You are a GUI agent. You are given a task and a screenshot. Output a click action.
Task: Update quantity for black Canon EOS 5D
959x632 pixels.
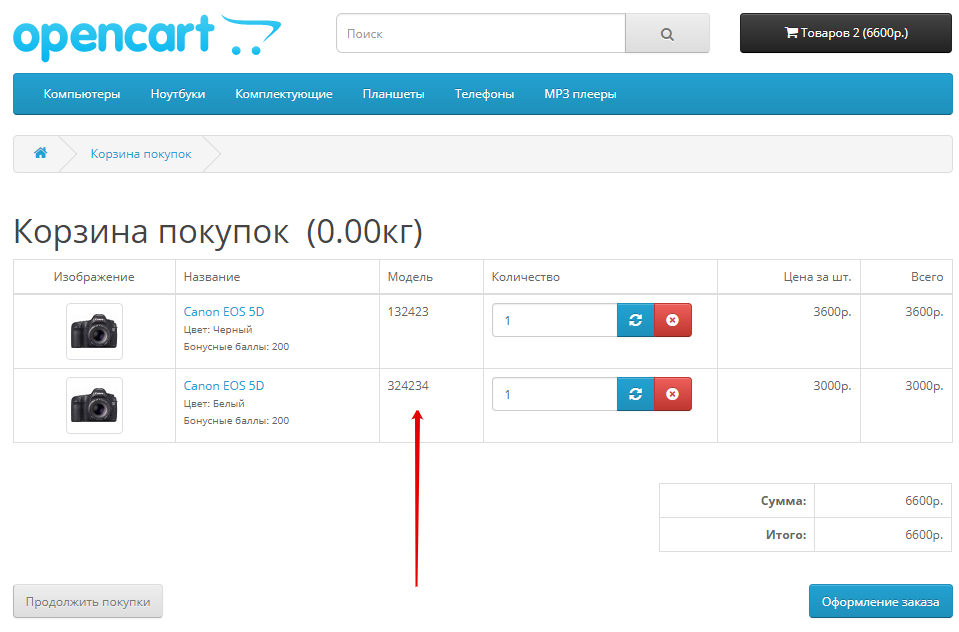[635, 320]
